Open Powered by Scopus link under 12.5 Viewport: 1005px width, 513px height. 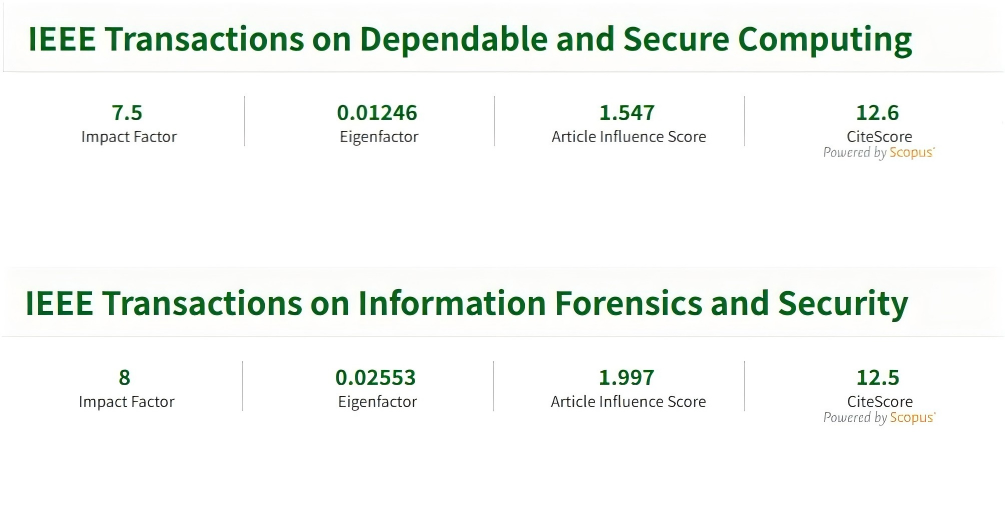[x=880, y=417]
